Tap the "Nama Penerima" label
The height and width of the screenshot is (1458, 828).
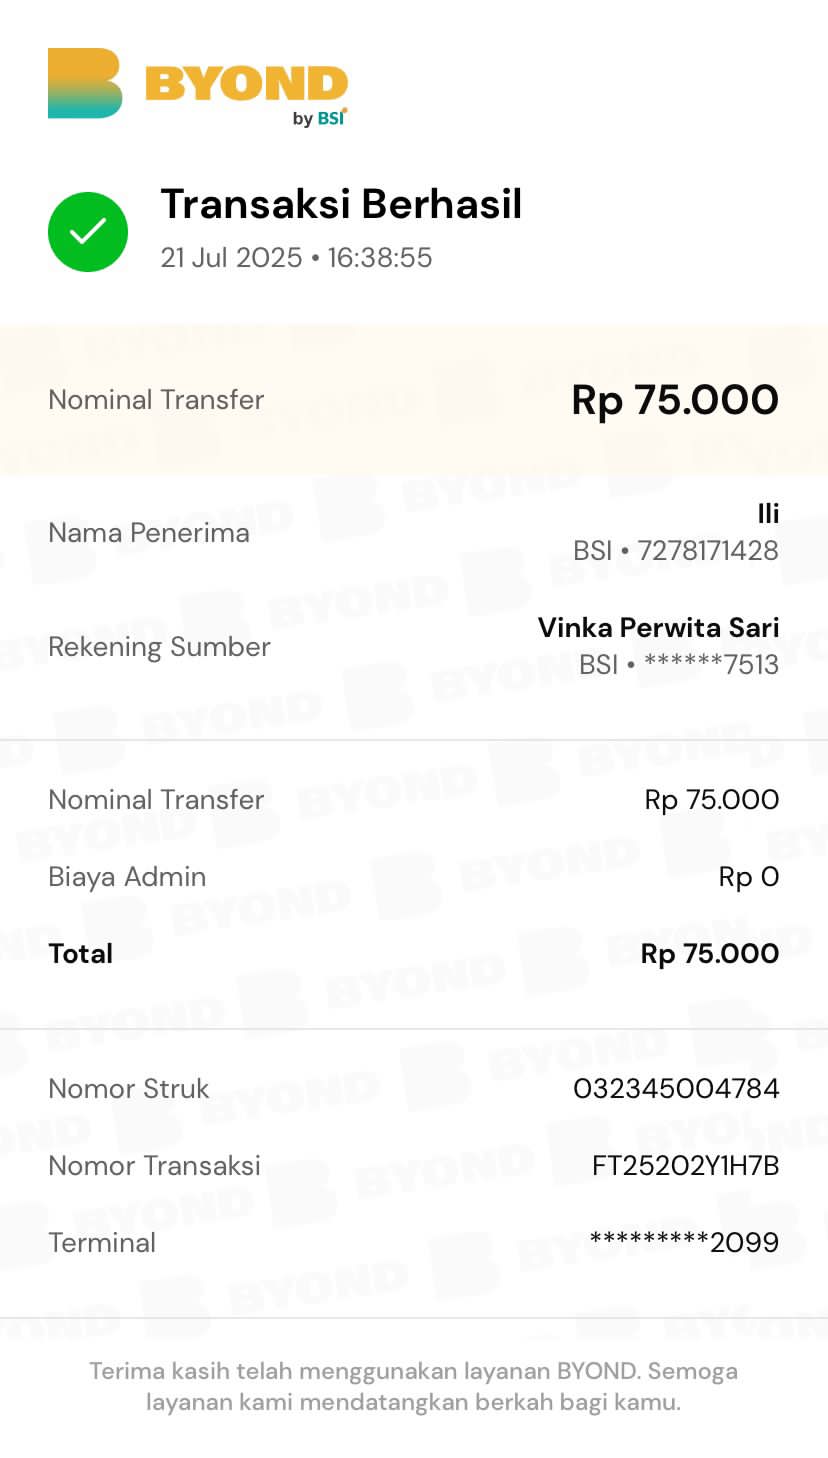pos(149,533)
